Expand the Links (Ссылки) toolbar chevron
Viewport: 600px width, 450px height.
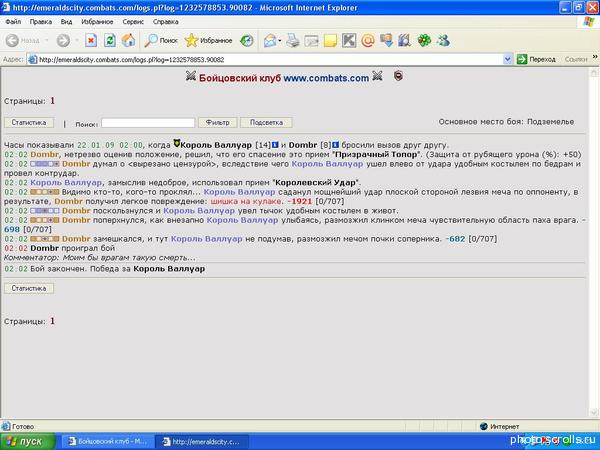595,57
